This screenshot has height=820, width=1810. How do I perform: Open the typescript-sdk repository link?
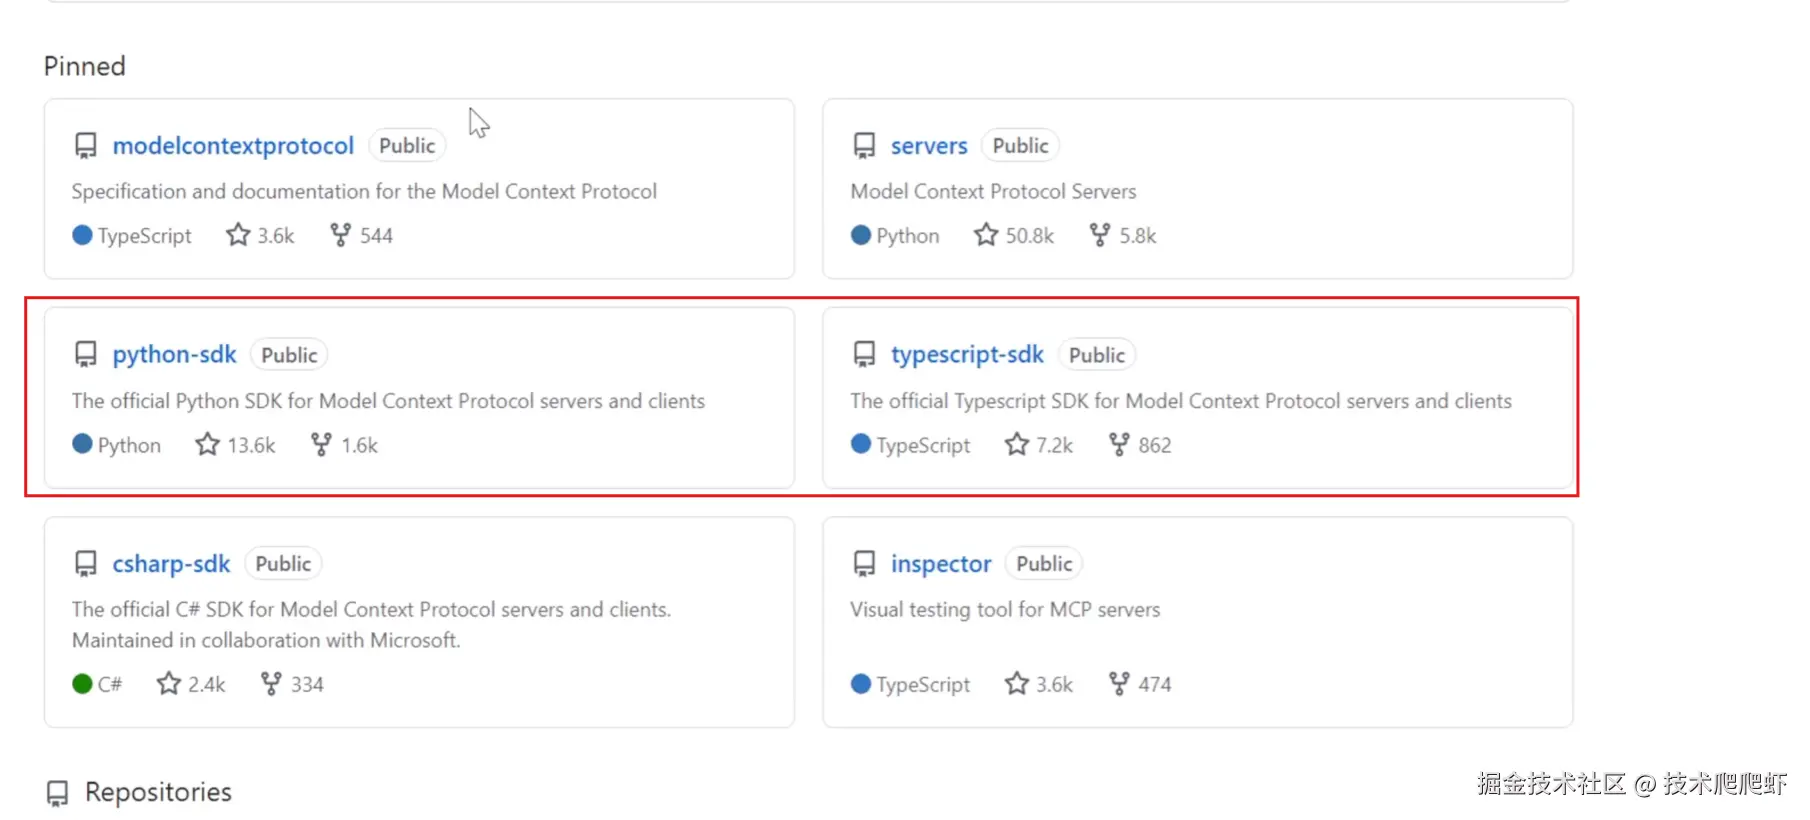tap(967, 355)
